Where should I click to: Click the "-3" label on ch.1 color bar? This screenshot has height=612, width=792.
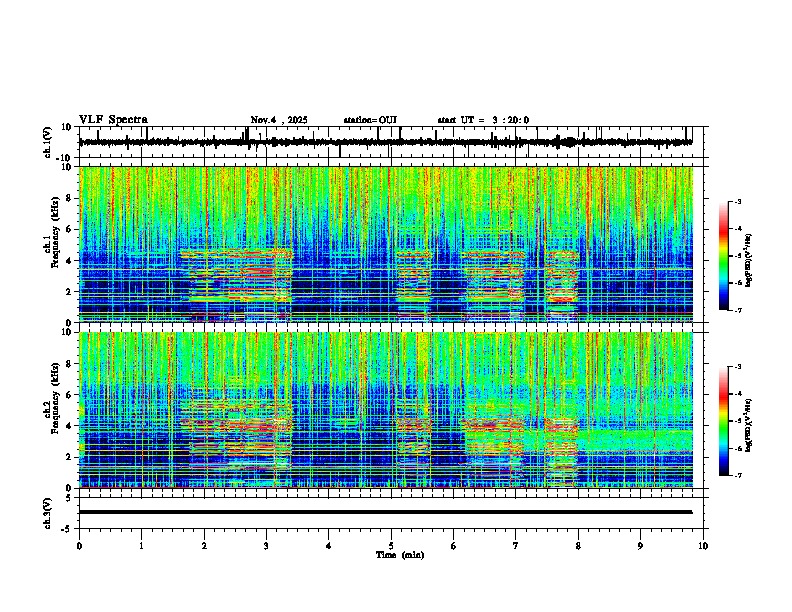tap(737, 201)
